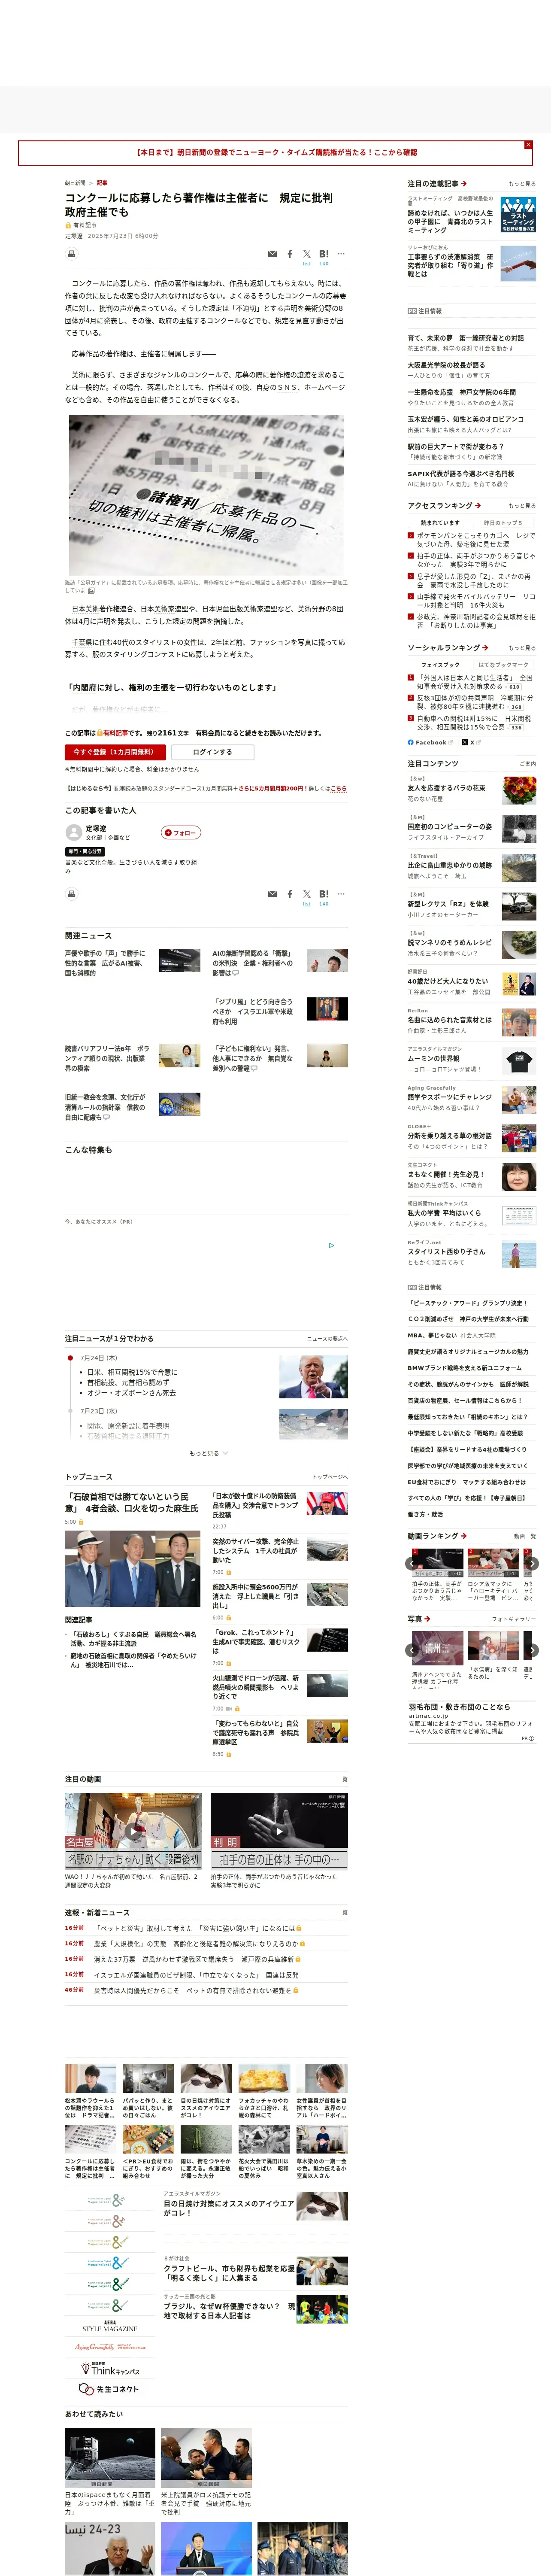Bookmark via bottom Hatena B! icon
Viewport: 551px width, 2576px height.
click(x=323, y=894)
